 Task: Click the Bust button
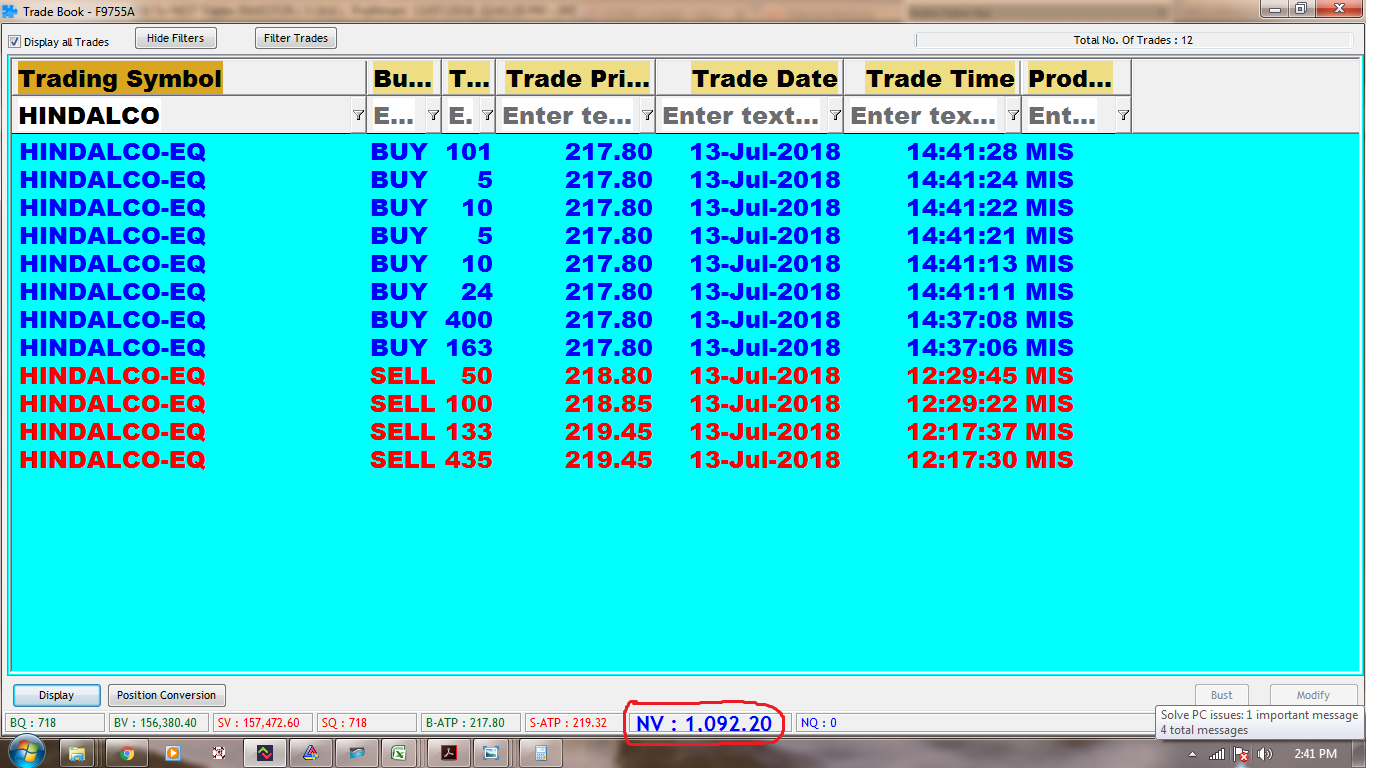point(1222,695)
